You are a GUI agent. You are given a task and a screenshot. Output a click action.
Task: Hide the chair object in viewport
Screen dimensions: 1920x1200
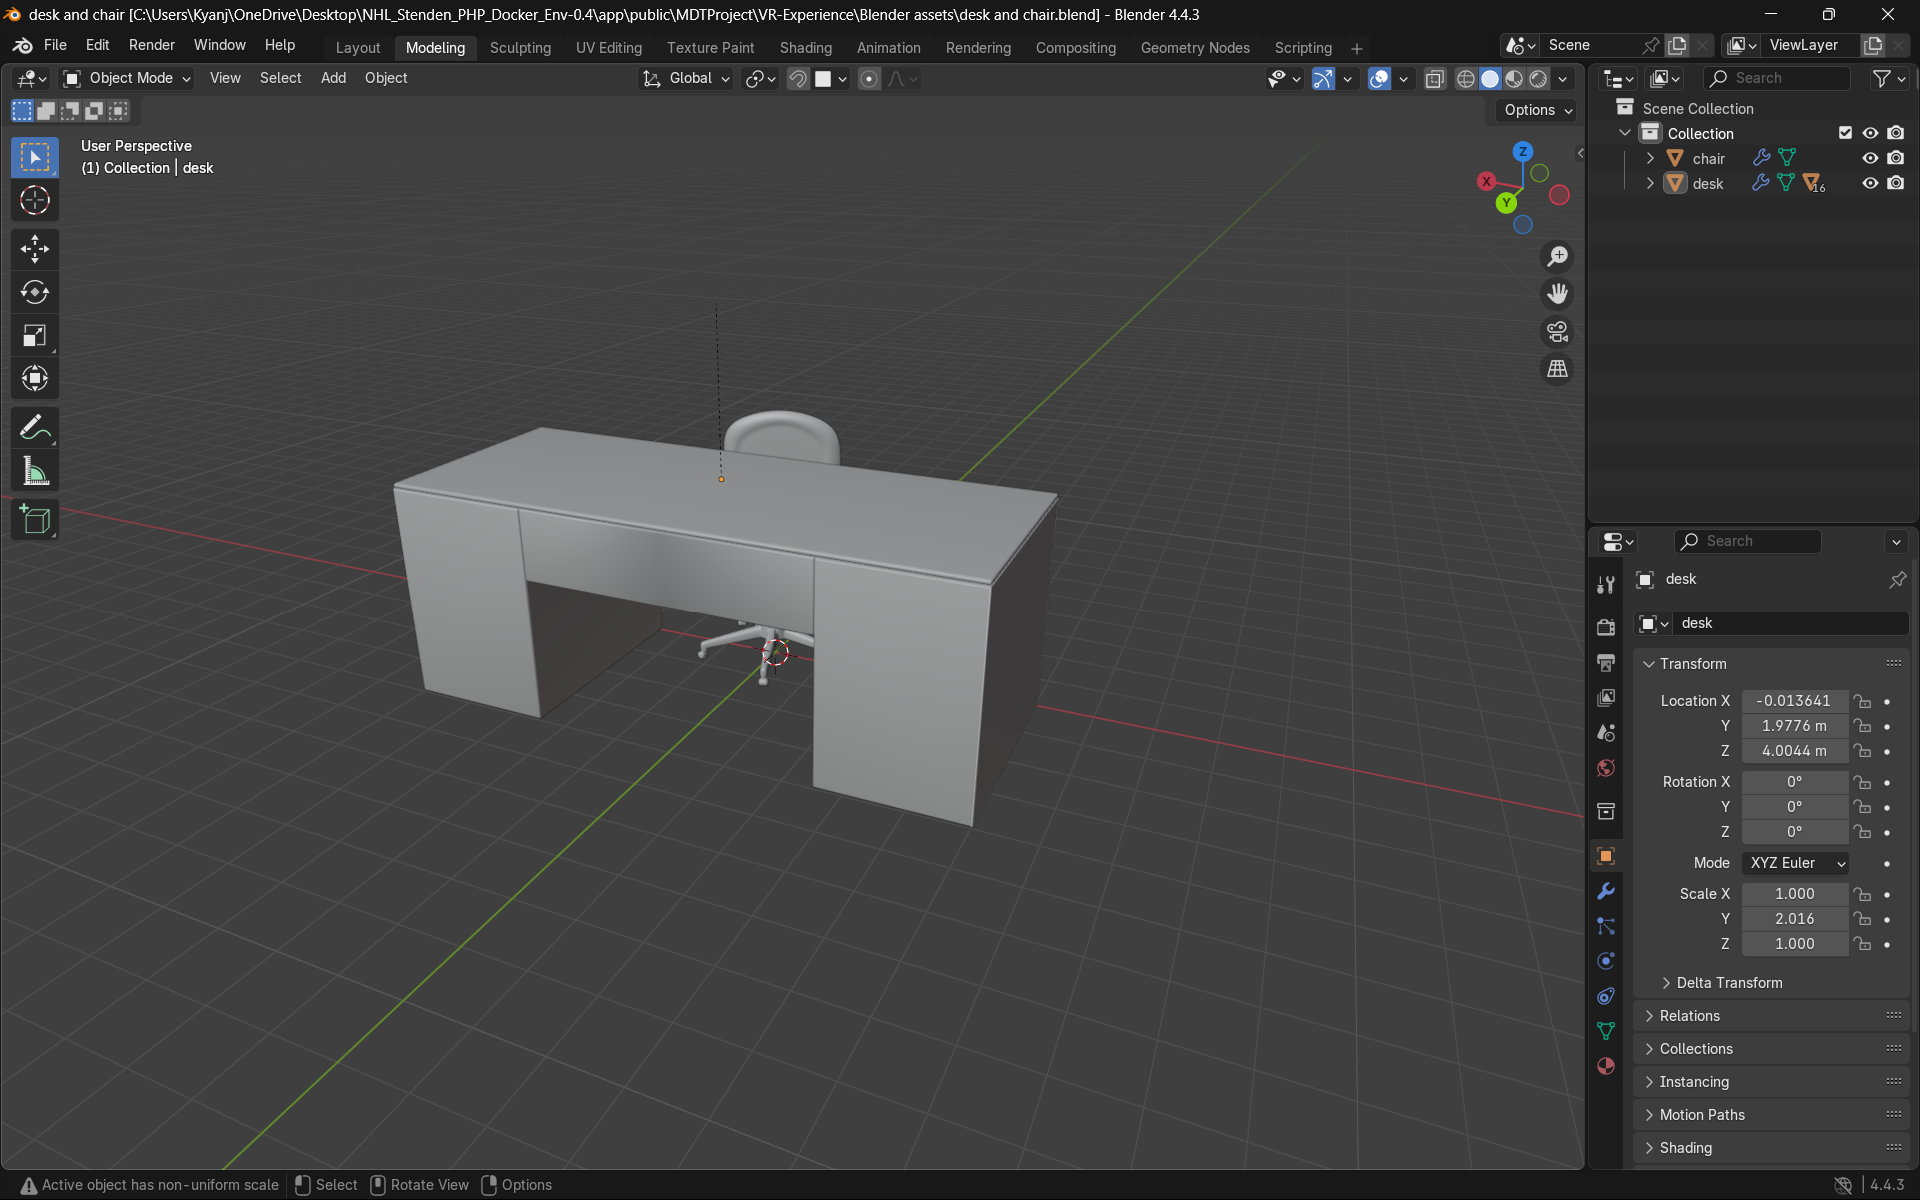click(x=1870, y=158)
